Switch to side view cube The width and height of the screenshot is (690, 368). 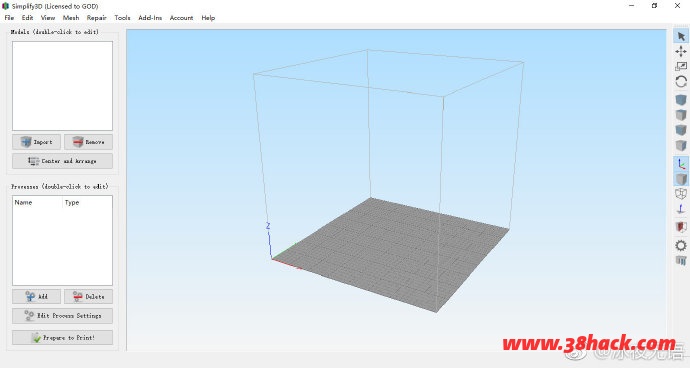click(x=681, y=145)
